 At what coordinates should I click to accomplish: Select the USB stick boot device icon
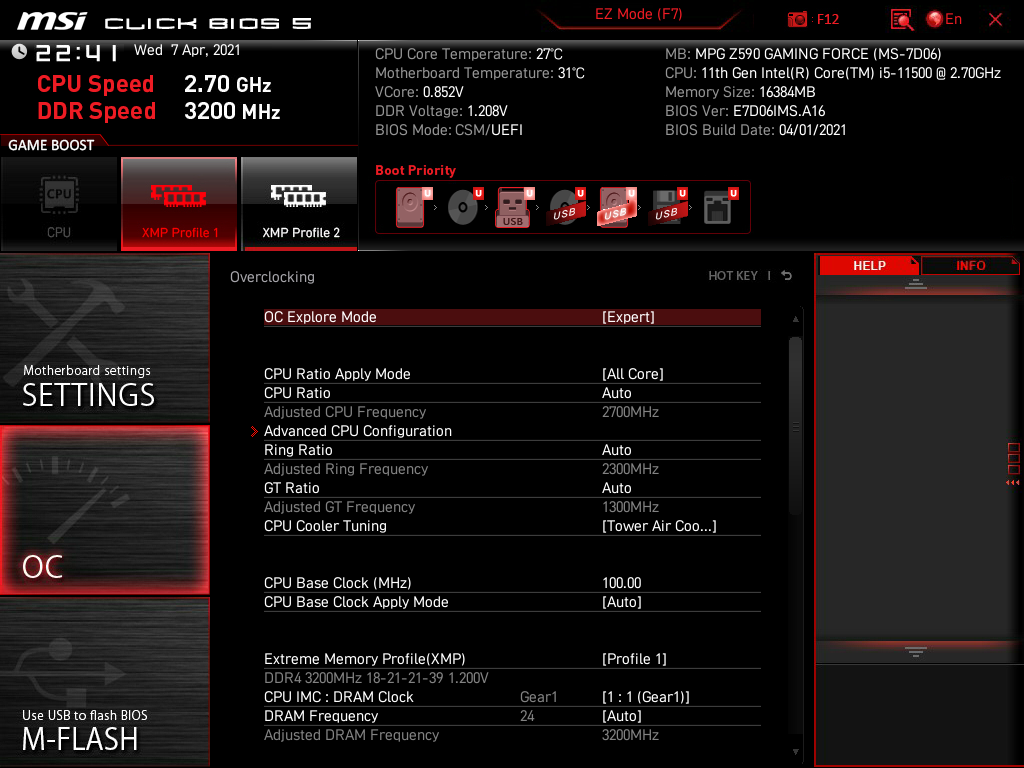(515, 207)
